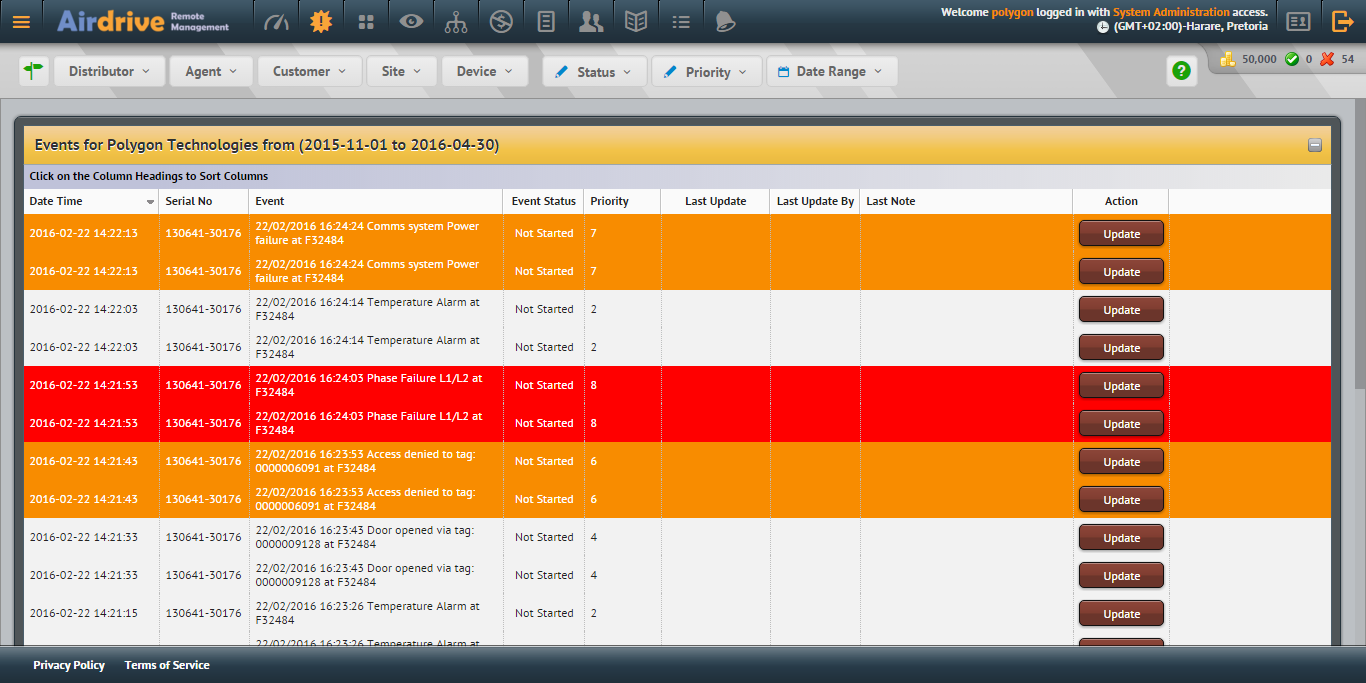
Task: Expand the Site filter dropdown
Action: pyautogui.click(x=402, y=71)
